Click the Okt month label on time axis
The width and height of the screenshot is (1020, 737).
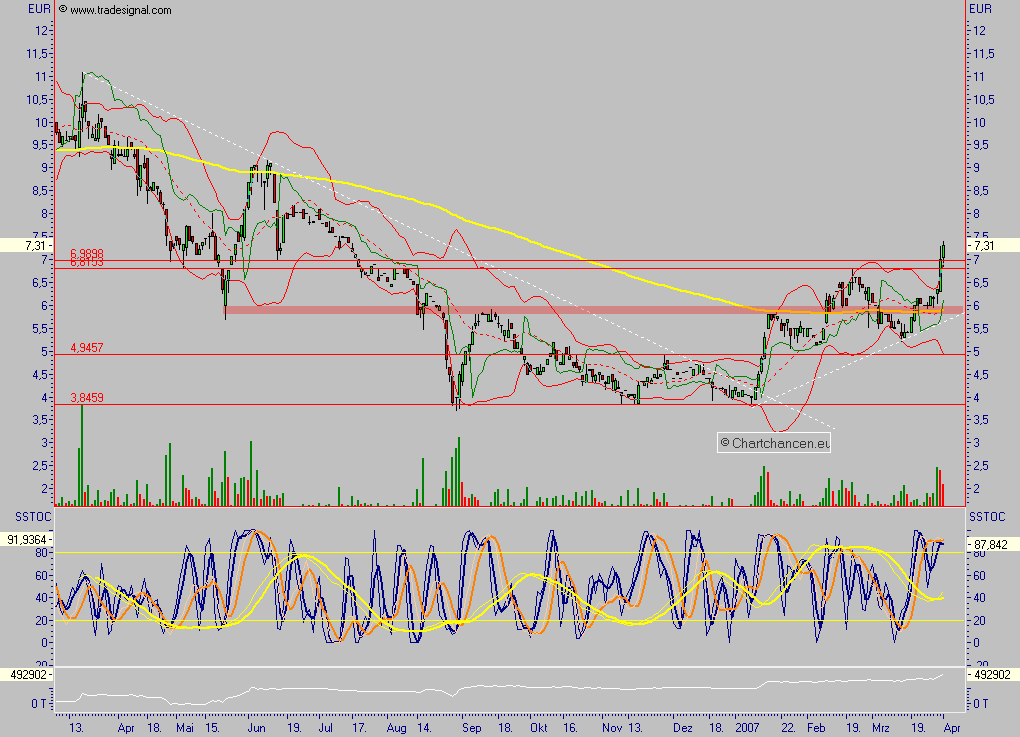[x=539, y=728]
